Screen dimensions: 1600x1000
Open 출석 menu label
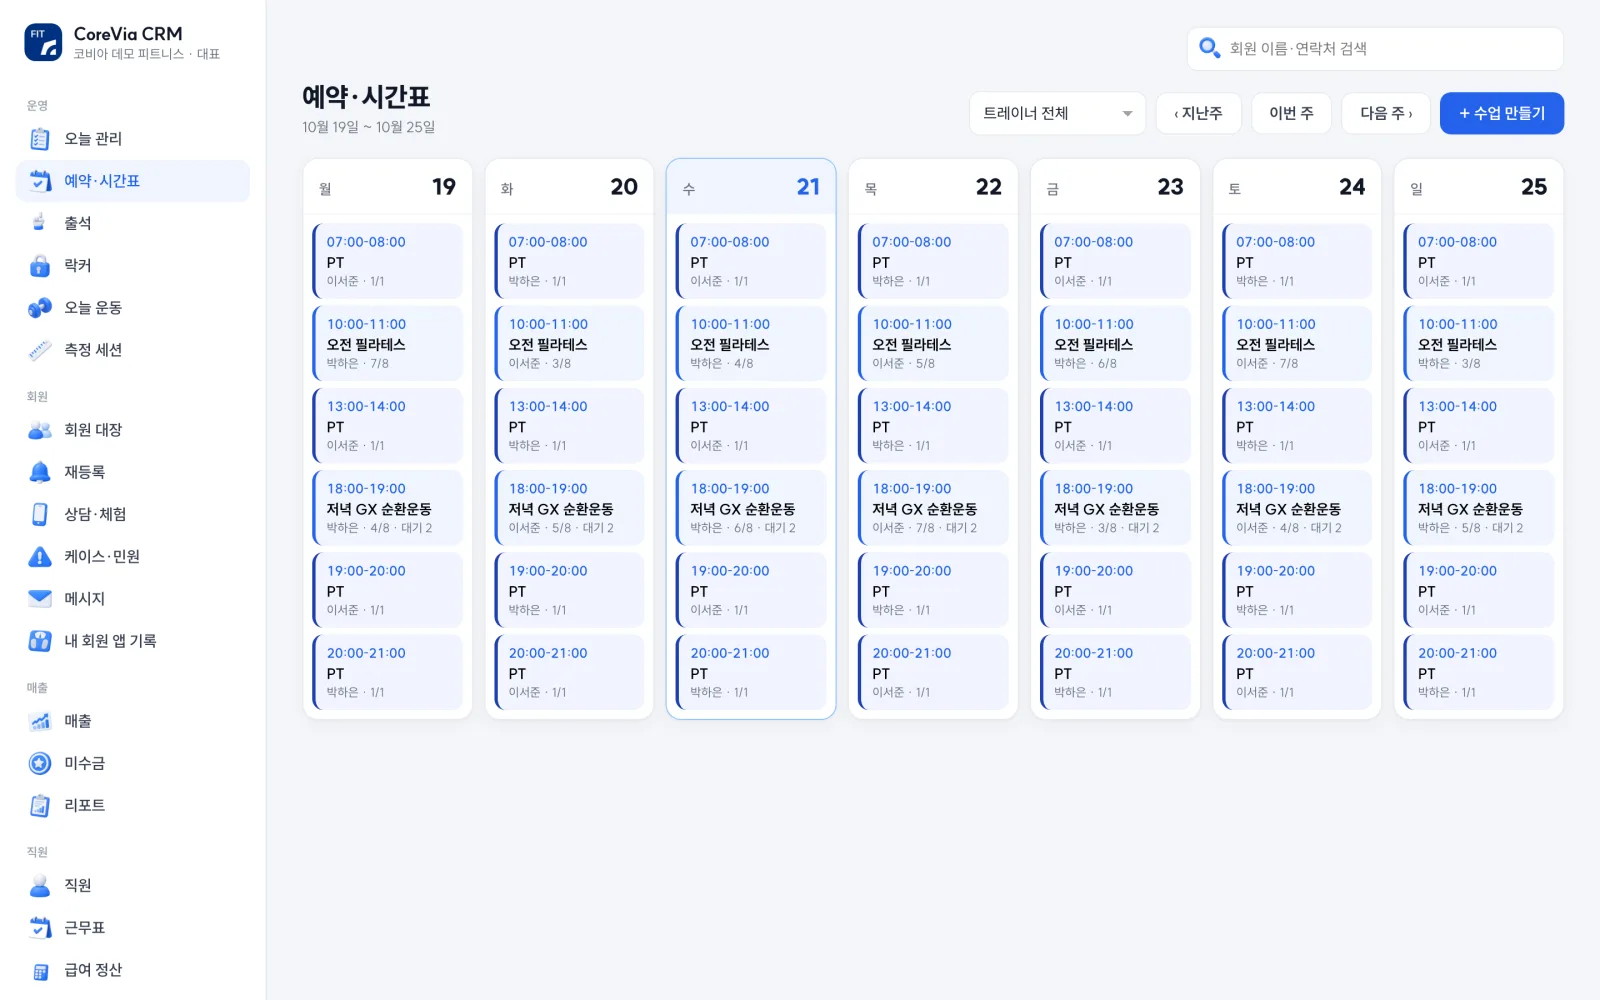(78, 223)
